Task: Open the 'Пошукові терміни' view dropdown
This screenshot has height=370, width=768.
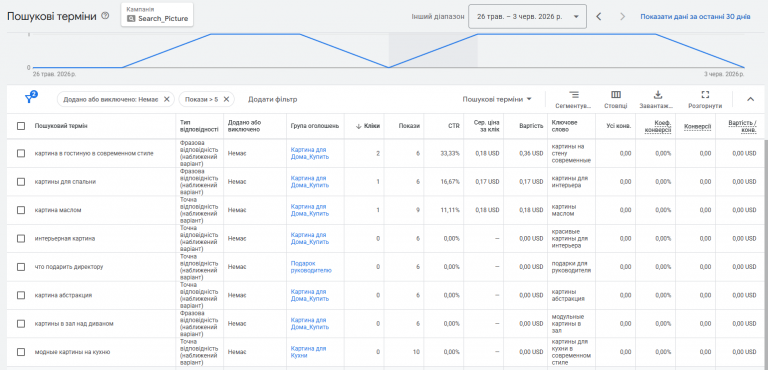Action: pos(497,99)
